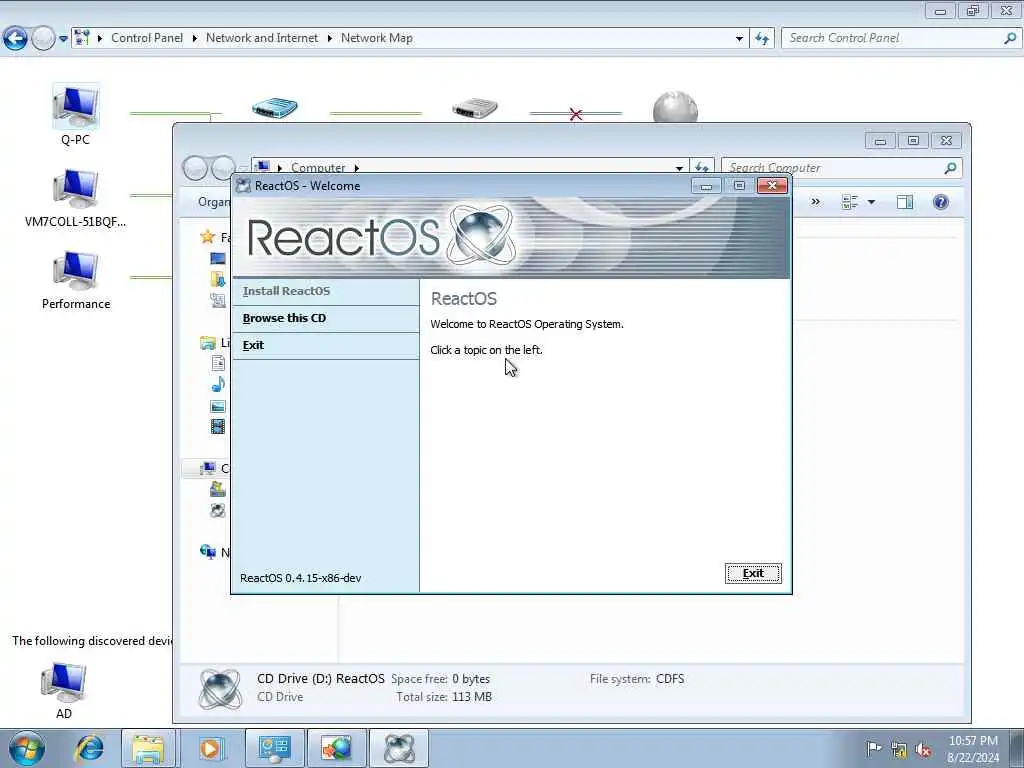Click the Computer breadcrumb in Explorer window

pos(318,168)
